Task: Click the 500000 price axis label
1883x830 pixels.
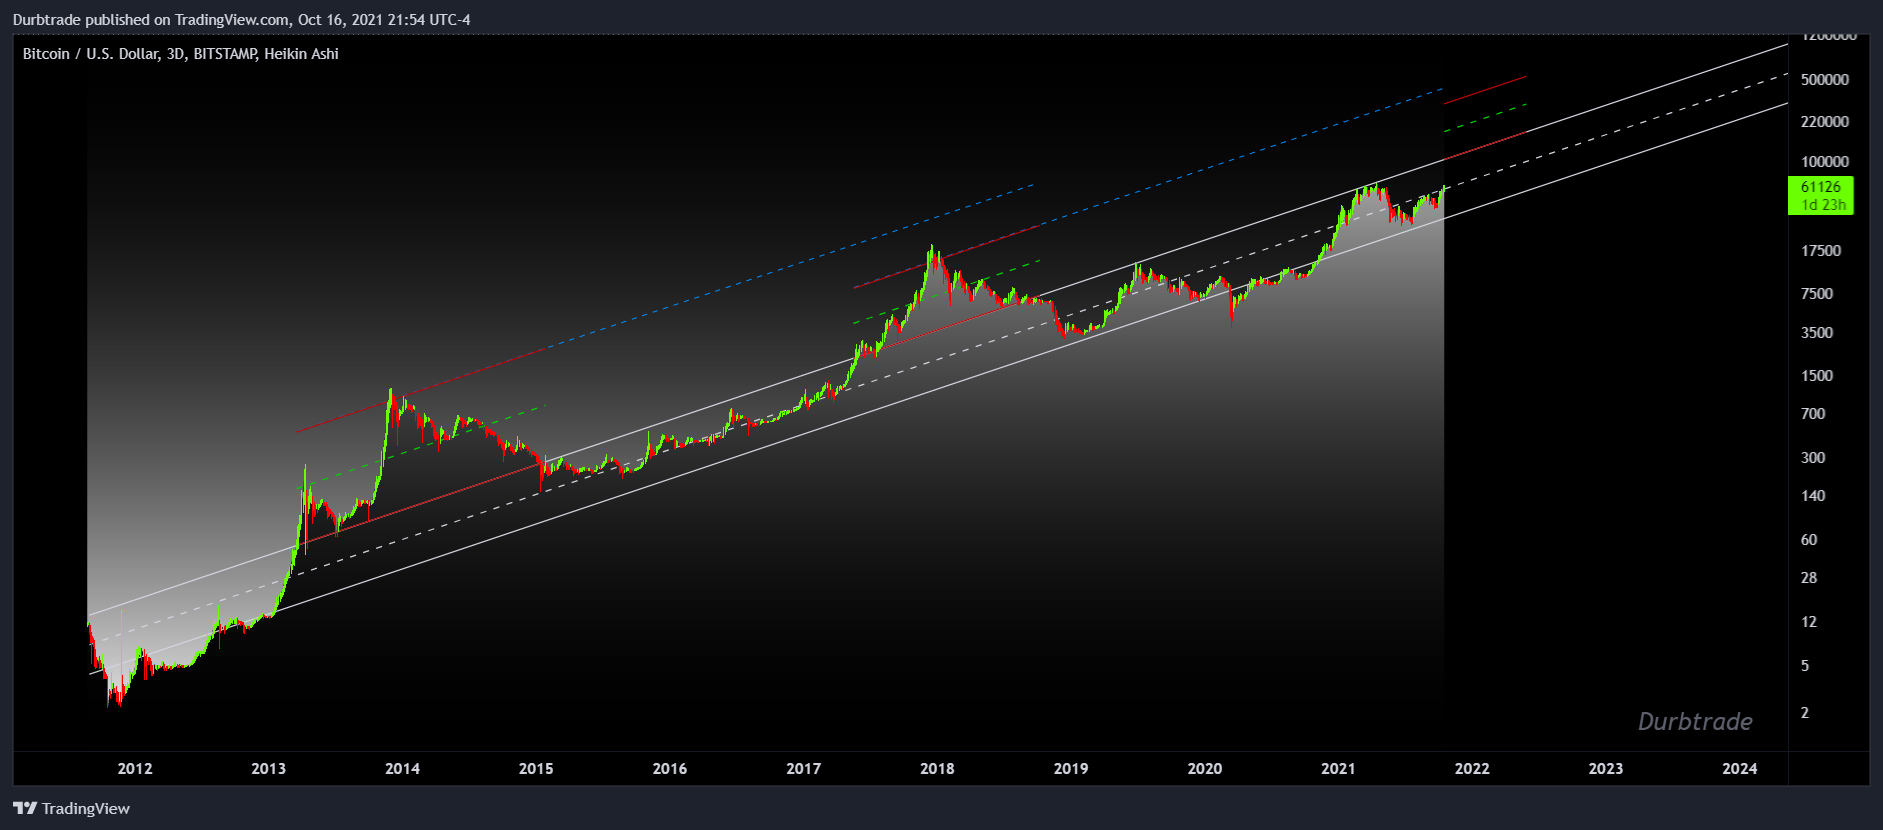Action: (x=1825, y=80)
